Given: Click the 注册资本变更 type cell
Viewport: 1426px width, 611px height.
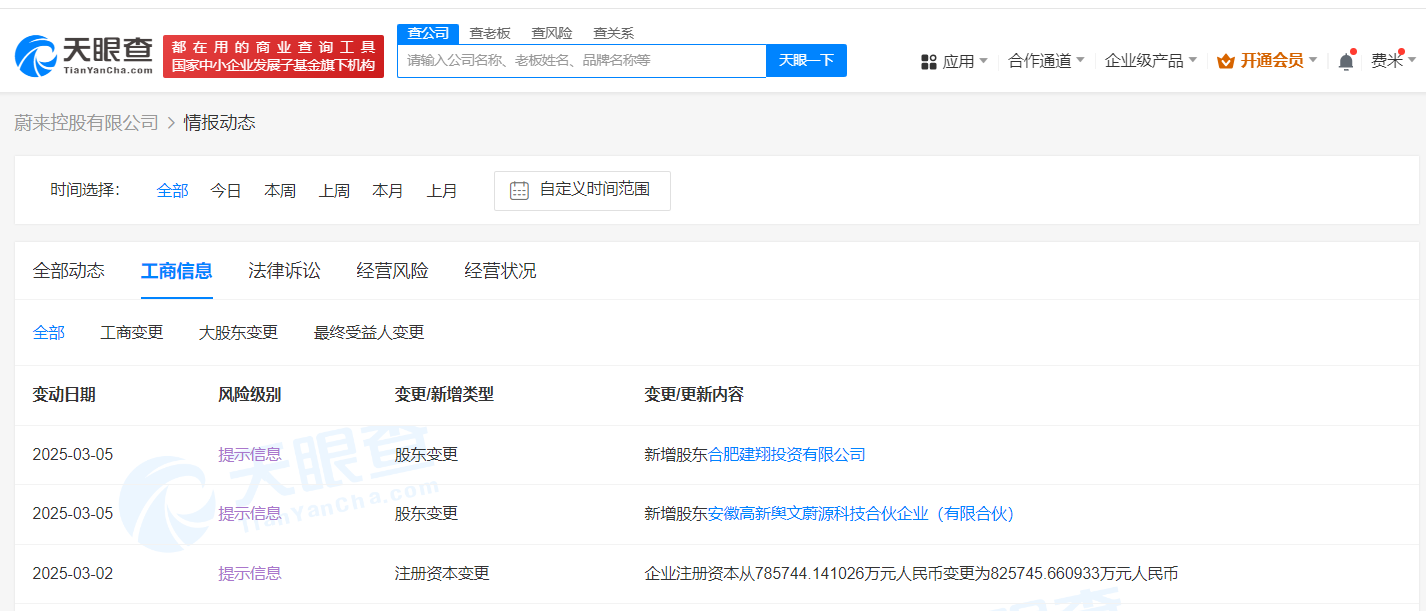Looking at the screenshot, I should (442, 574).
